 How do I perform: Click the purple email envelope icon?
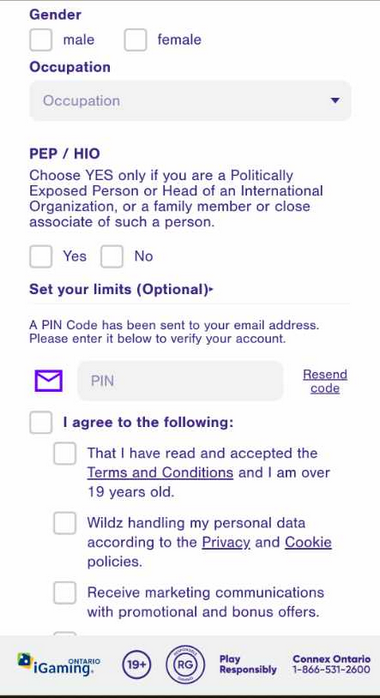click(49, 381)
